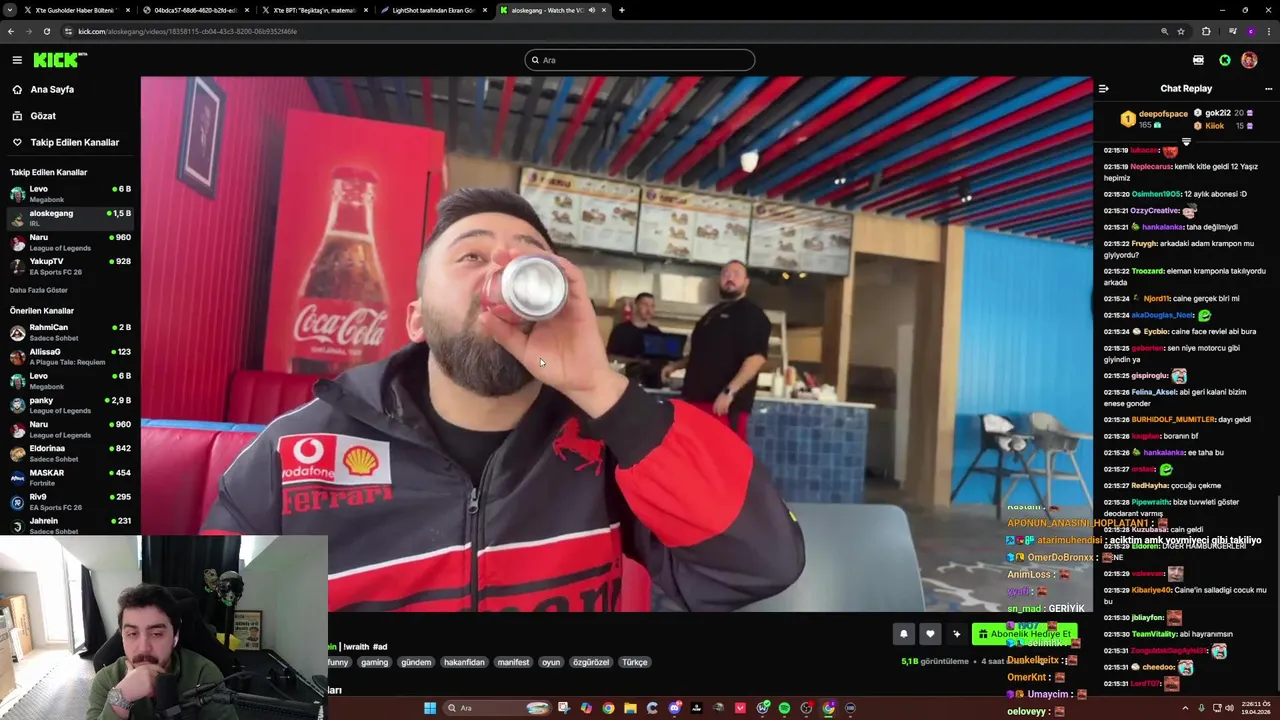Open AllissaG recommended channel
Screen dimensions: 1280x720
coord(70,356)
